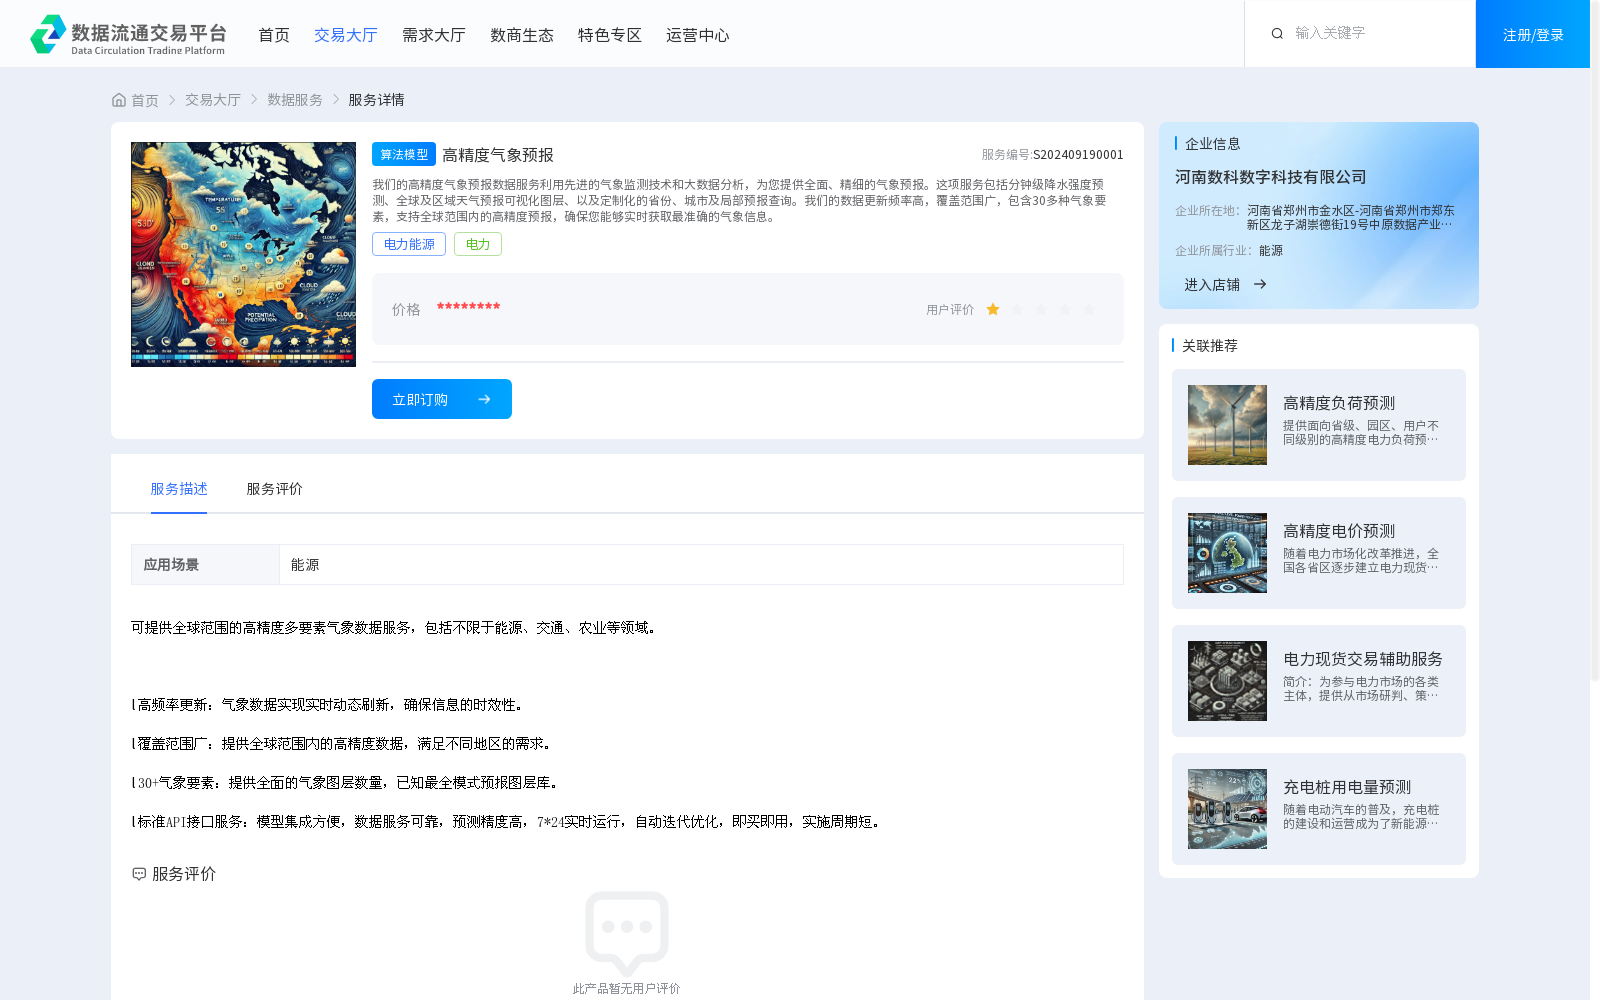Open the 充电桩用电量预测 title
1600x1000 pixels.
pyautogui.click(x=1347, y=787)
